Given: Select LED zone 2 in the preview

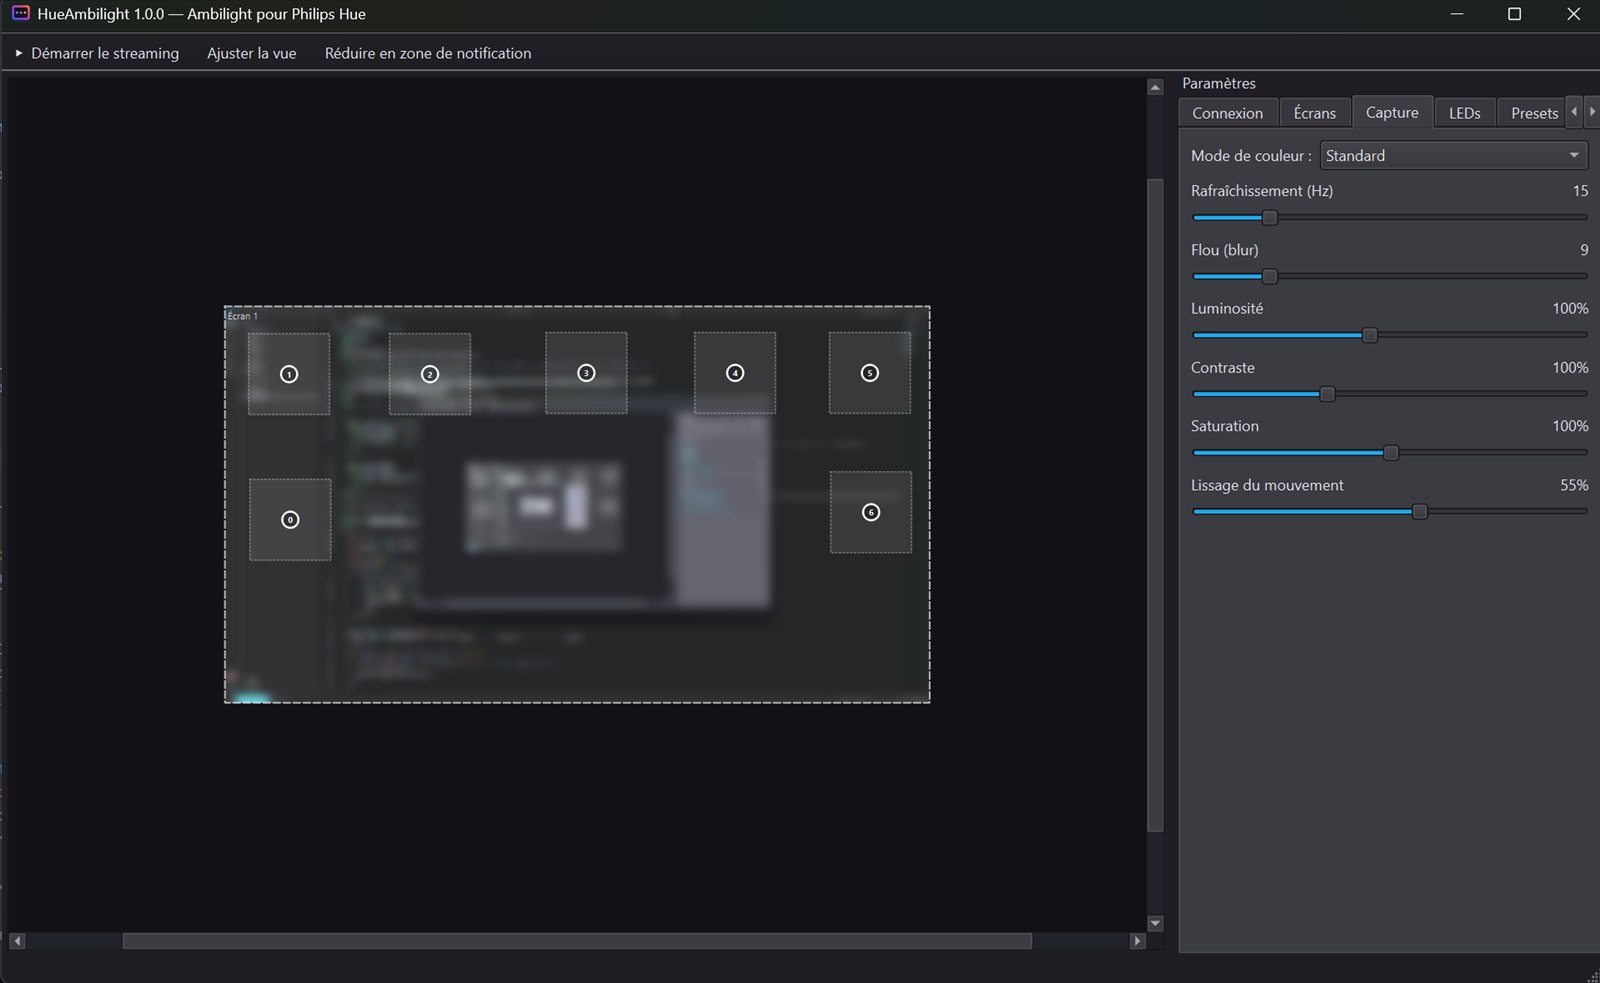Looking at the screenshot, I should pyautogui.click(x=430, y=374).
